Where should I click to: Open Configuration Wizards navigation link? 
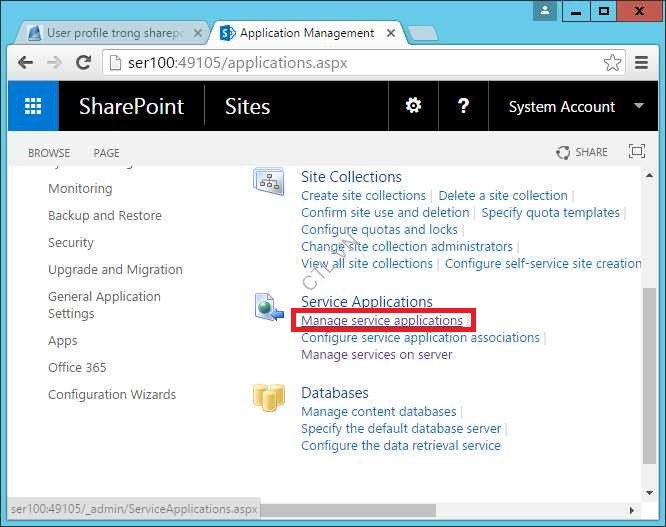[x=112, y=395]
